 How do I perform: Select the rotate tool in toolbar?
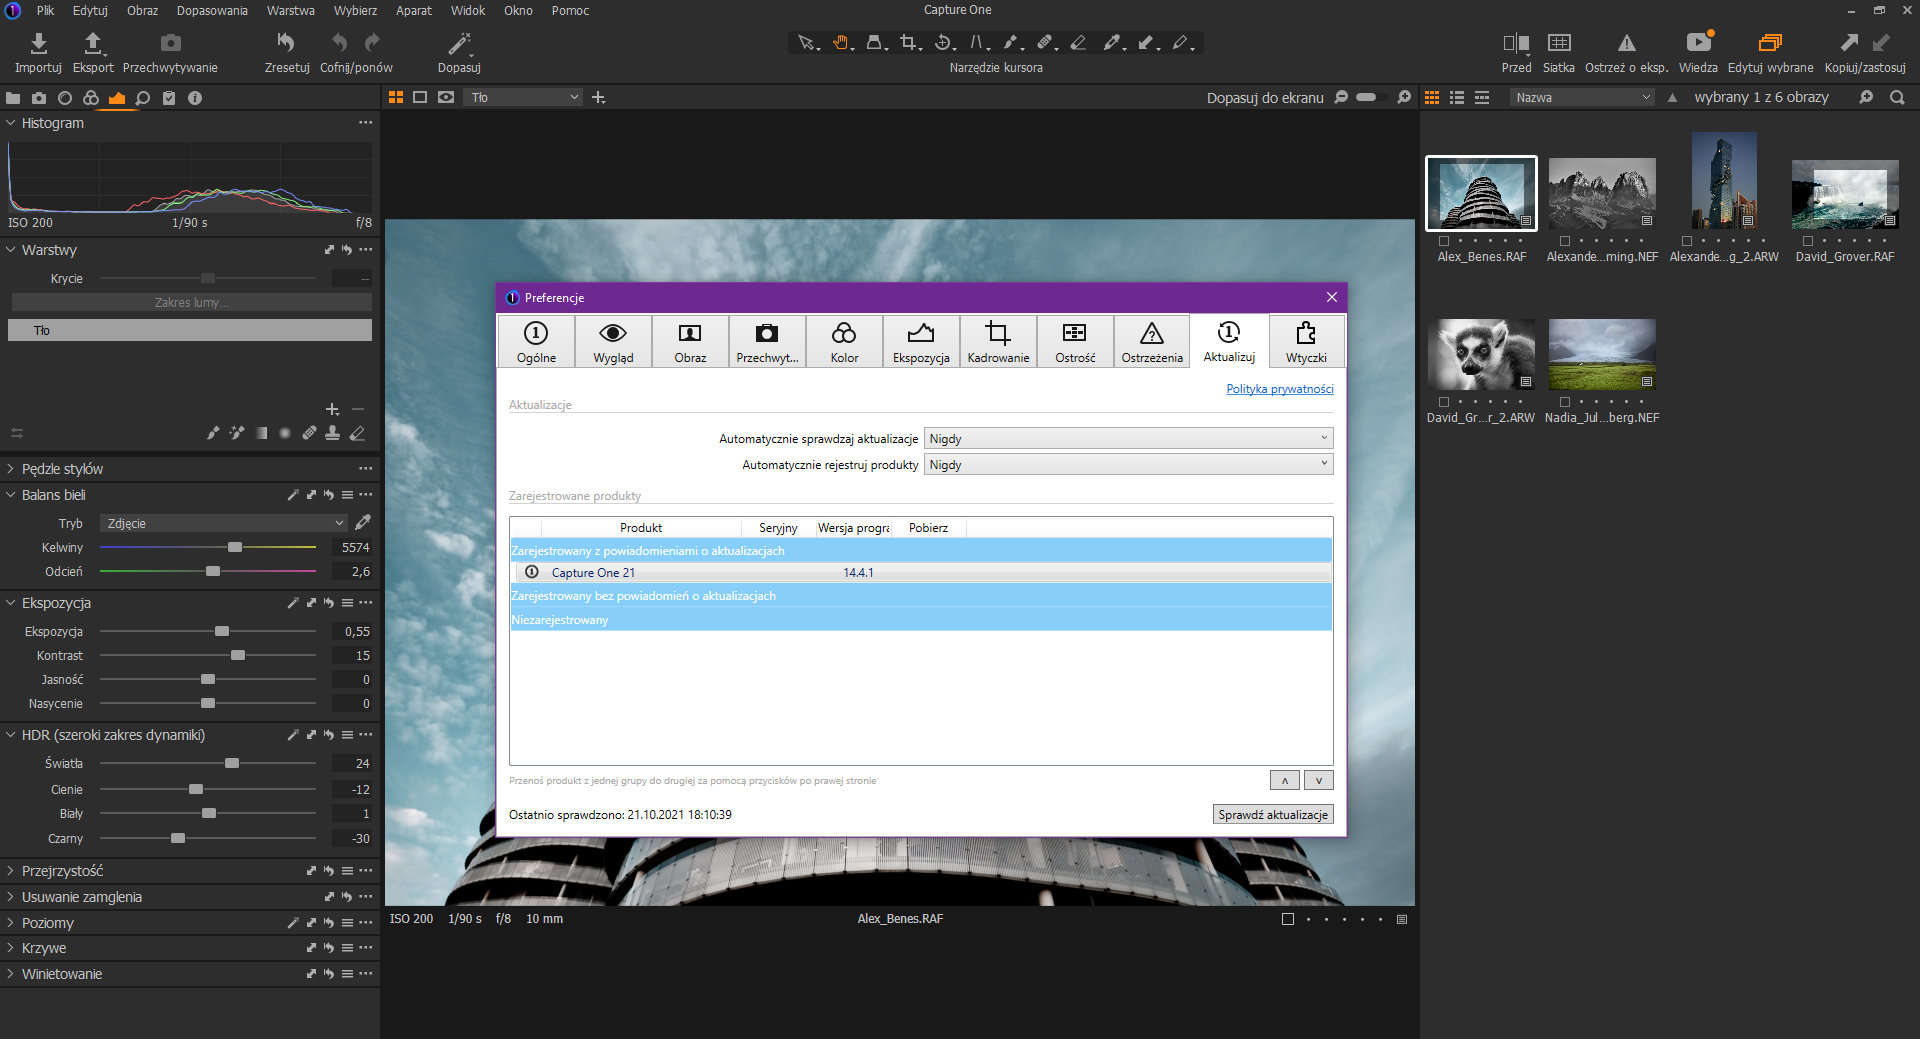pyautogui.click(x=943, y=42)
